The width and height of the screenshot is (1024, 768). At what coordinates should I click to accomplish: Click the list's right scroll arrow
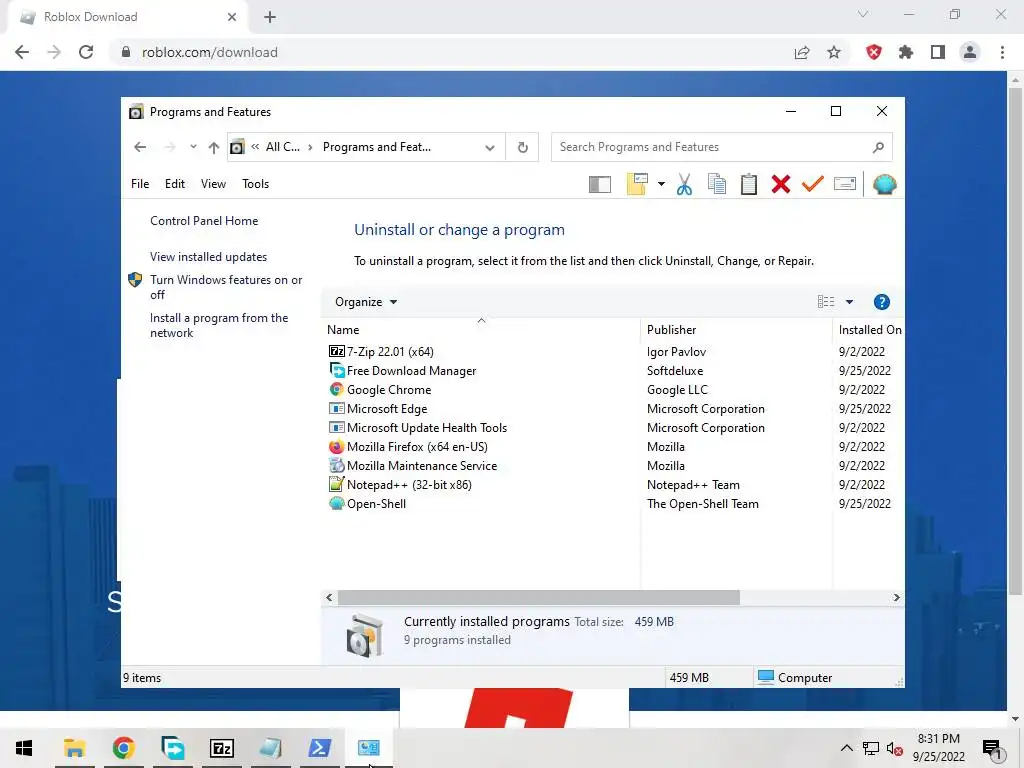click(896, 598)
